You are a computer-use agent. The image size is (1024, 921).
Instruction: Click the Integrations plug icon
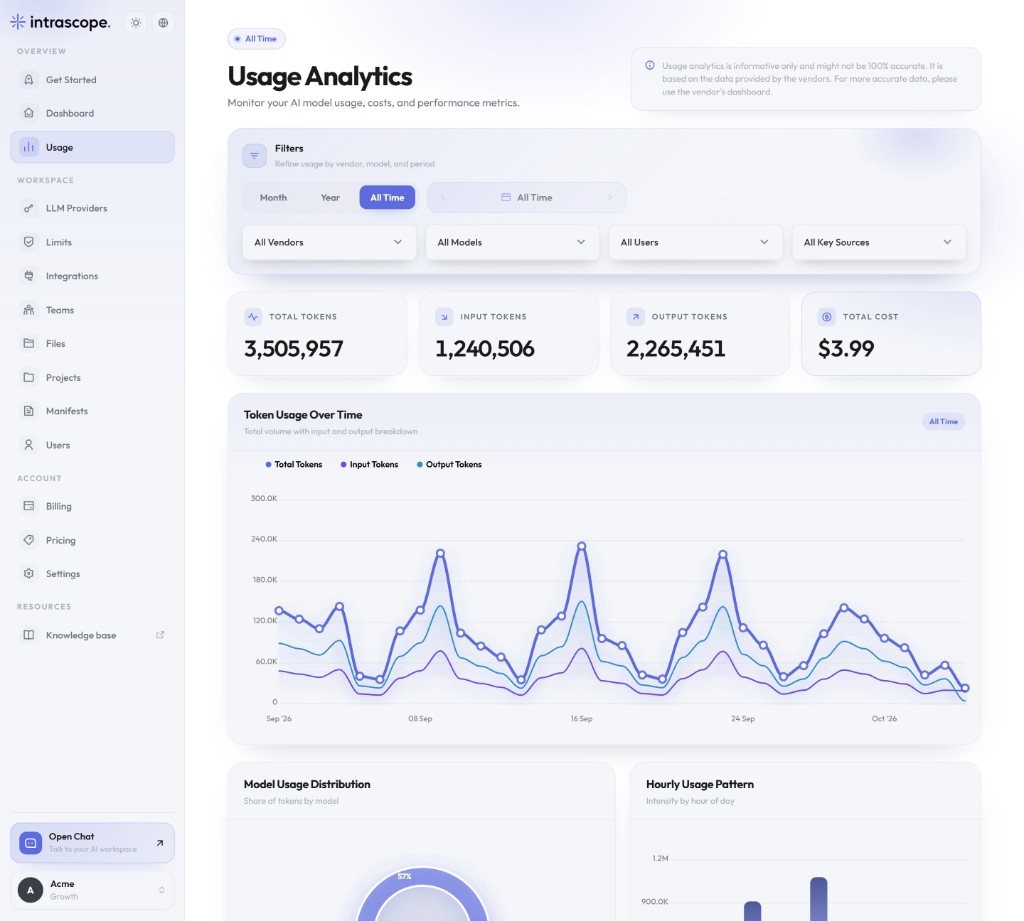pos(29,276)
